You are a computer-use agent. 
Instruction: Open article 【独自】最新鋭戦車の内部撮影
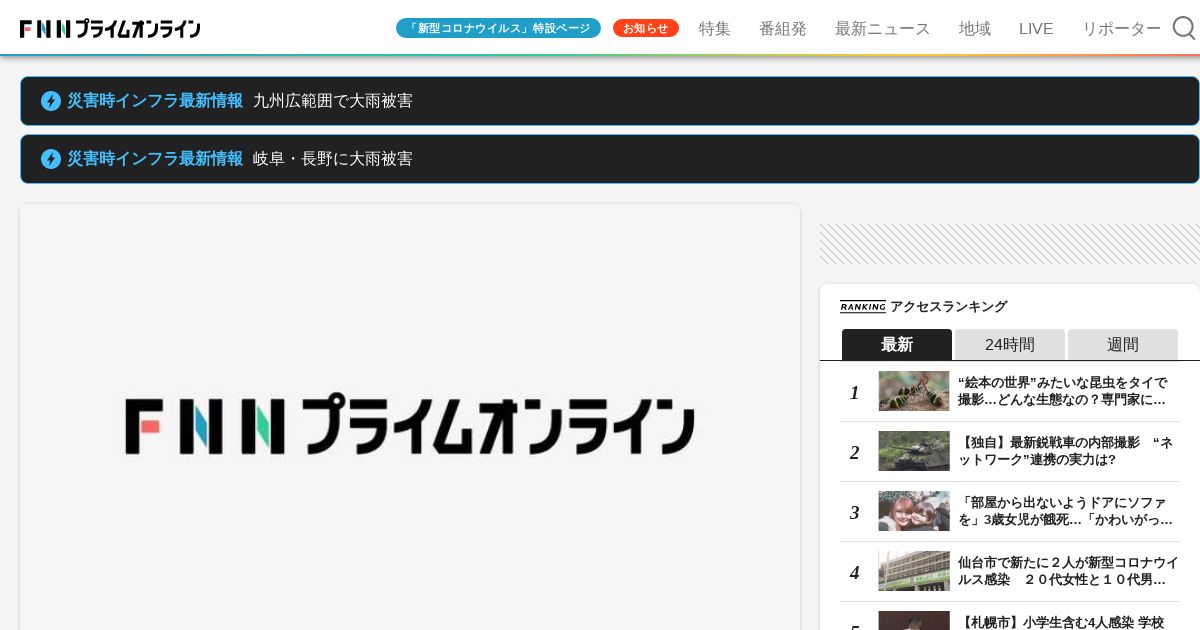point(1066,451)
